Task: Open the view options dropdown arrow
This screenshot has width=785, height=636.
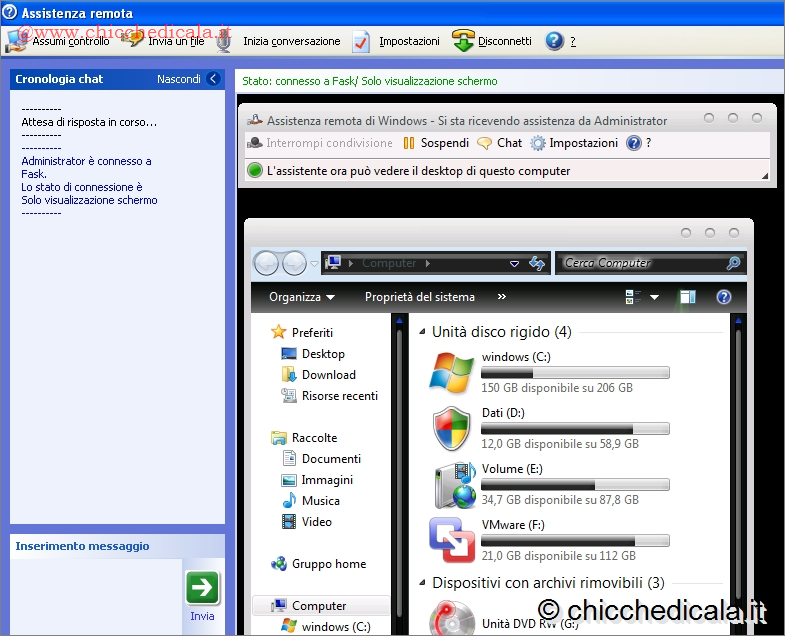Action: pos(655,297)
